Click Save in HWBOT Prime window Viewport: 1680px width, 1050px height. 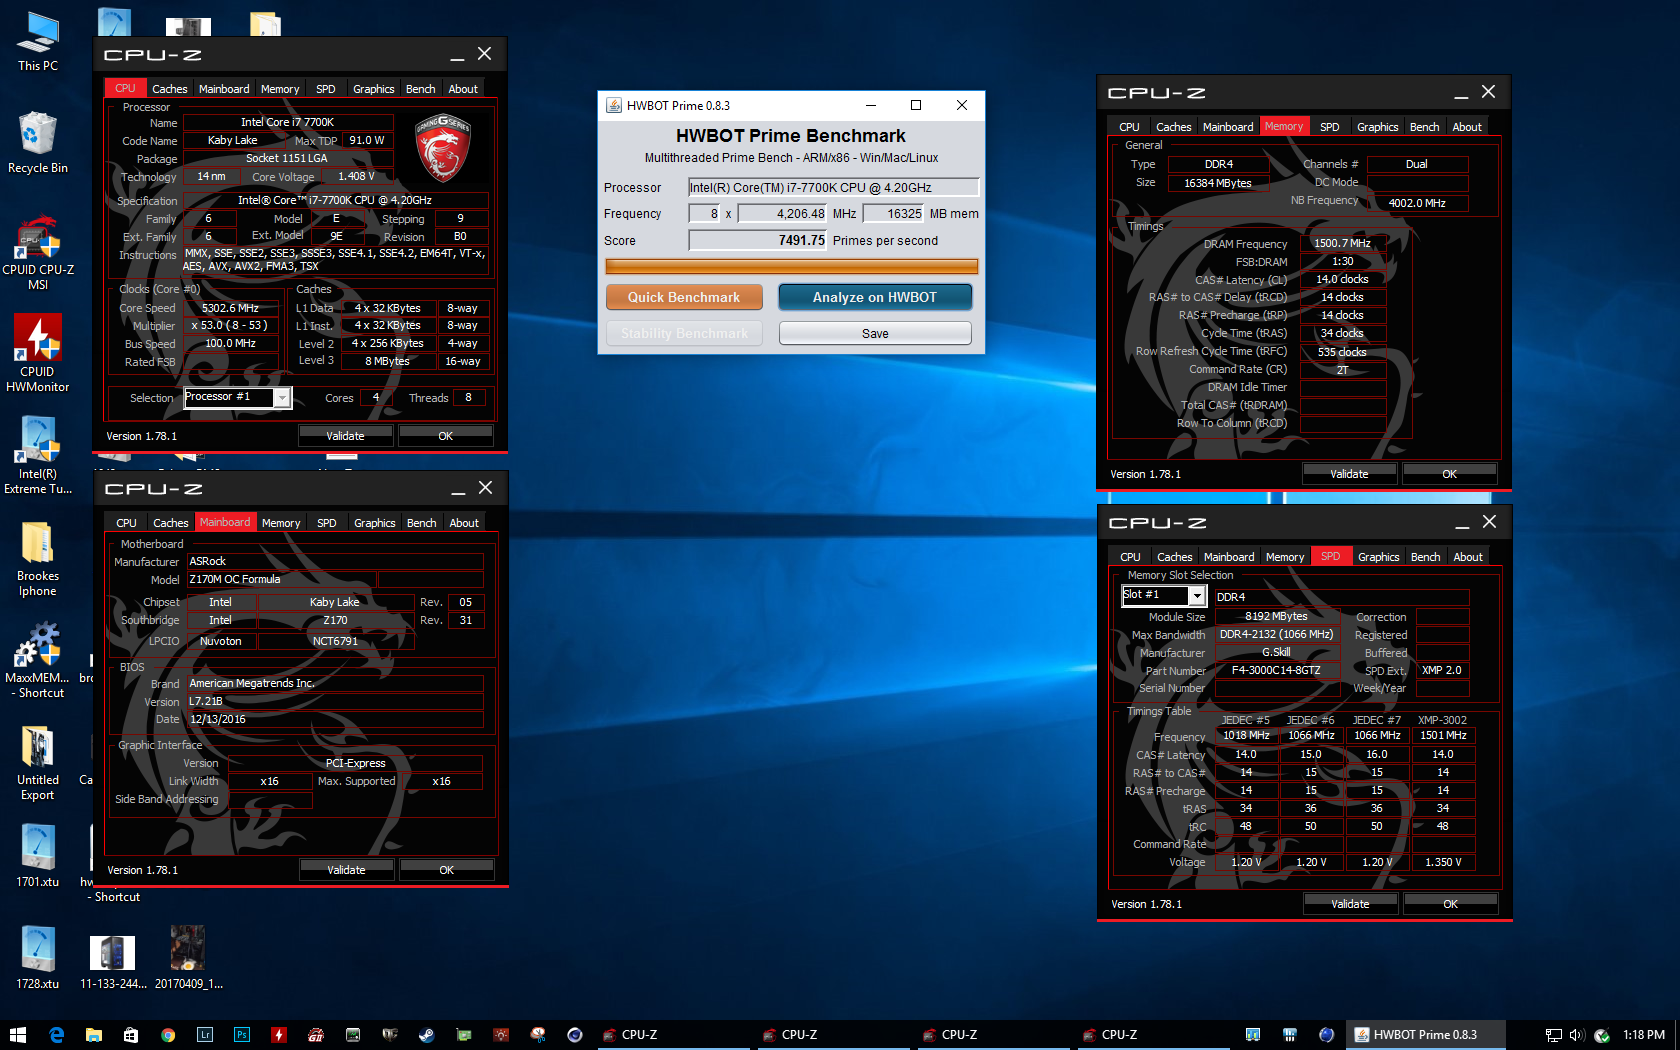(875, 333)
